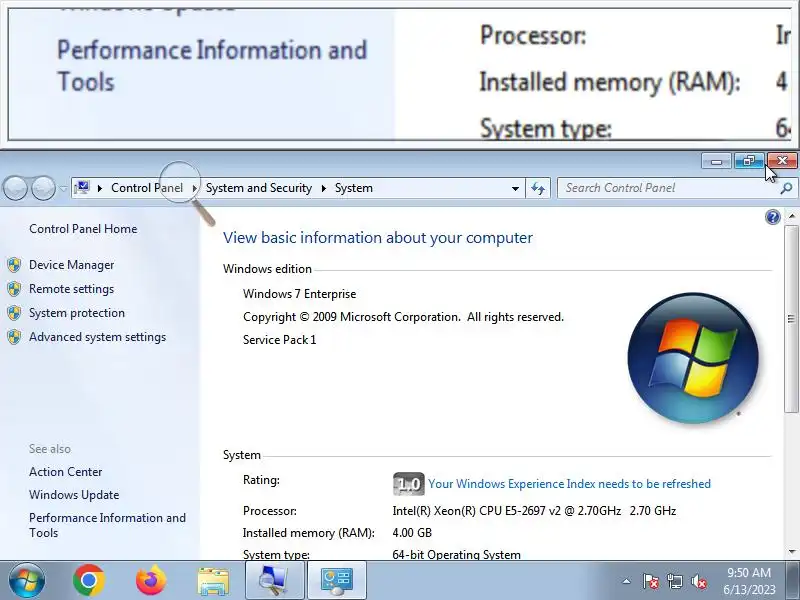Viewport: 800px width, 600px height.
Task: Click scrollbar down arrow
Action: 791,552
